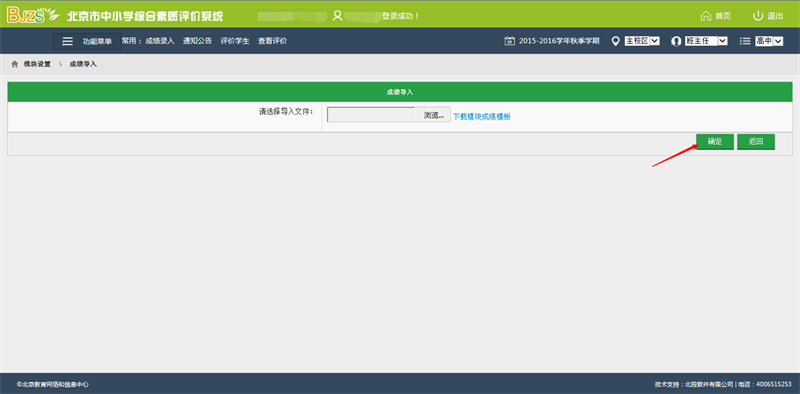The width and height of the screenshot is (800, 394).
Task: Expand the 主校区 campus dropdown
Action: [642, 41]
